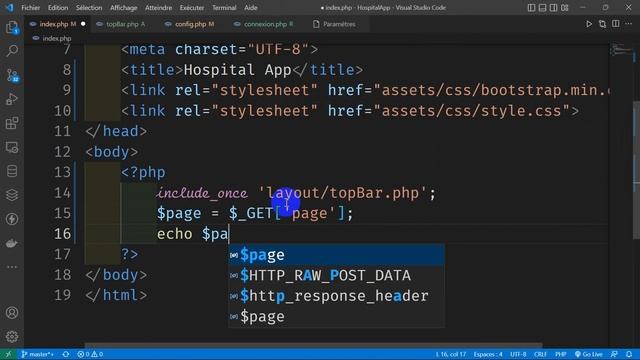Open editor More Actions ellipsis
640x360 pixels.
(x=629, y=24)
